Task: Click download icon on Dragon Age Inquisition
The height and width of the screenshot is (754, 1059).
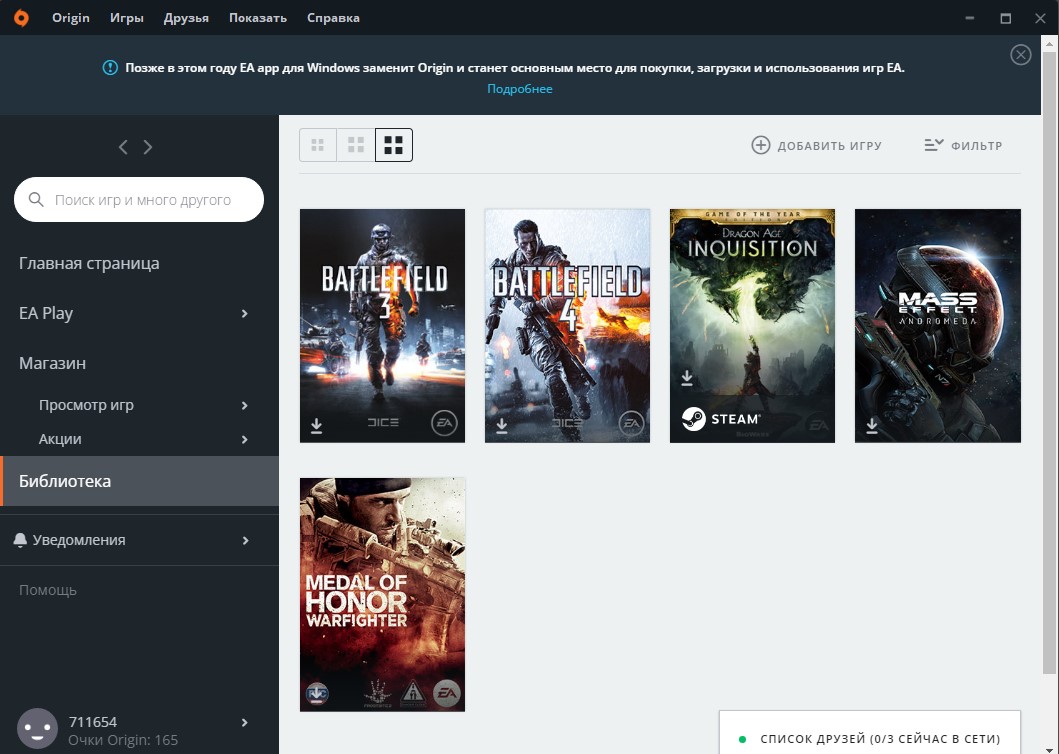Action: point(687,378)
